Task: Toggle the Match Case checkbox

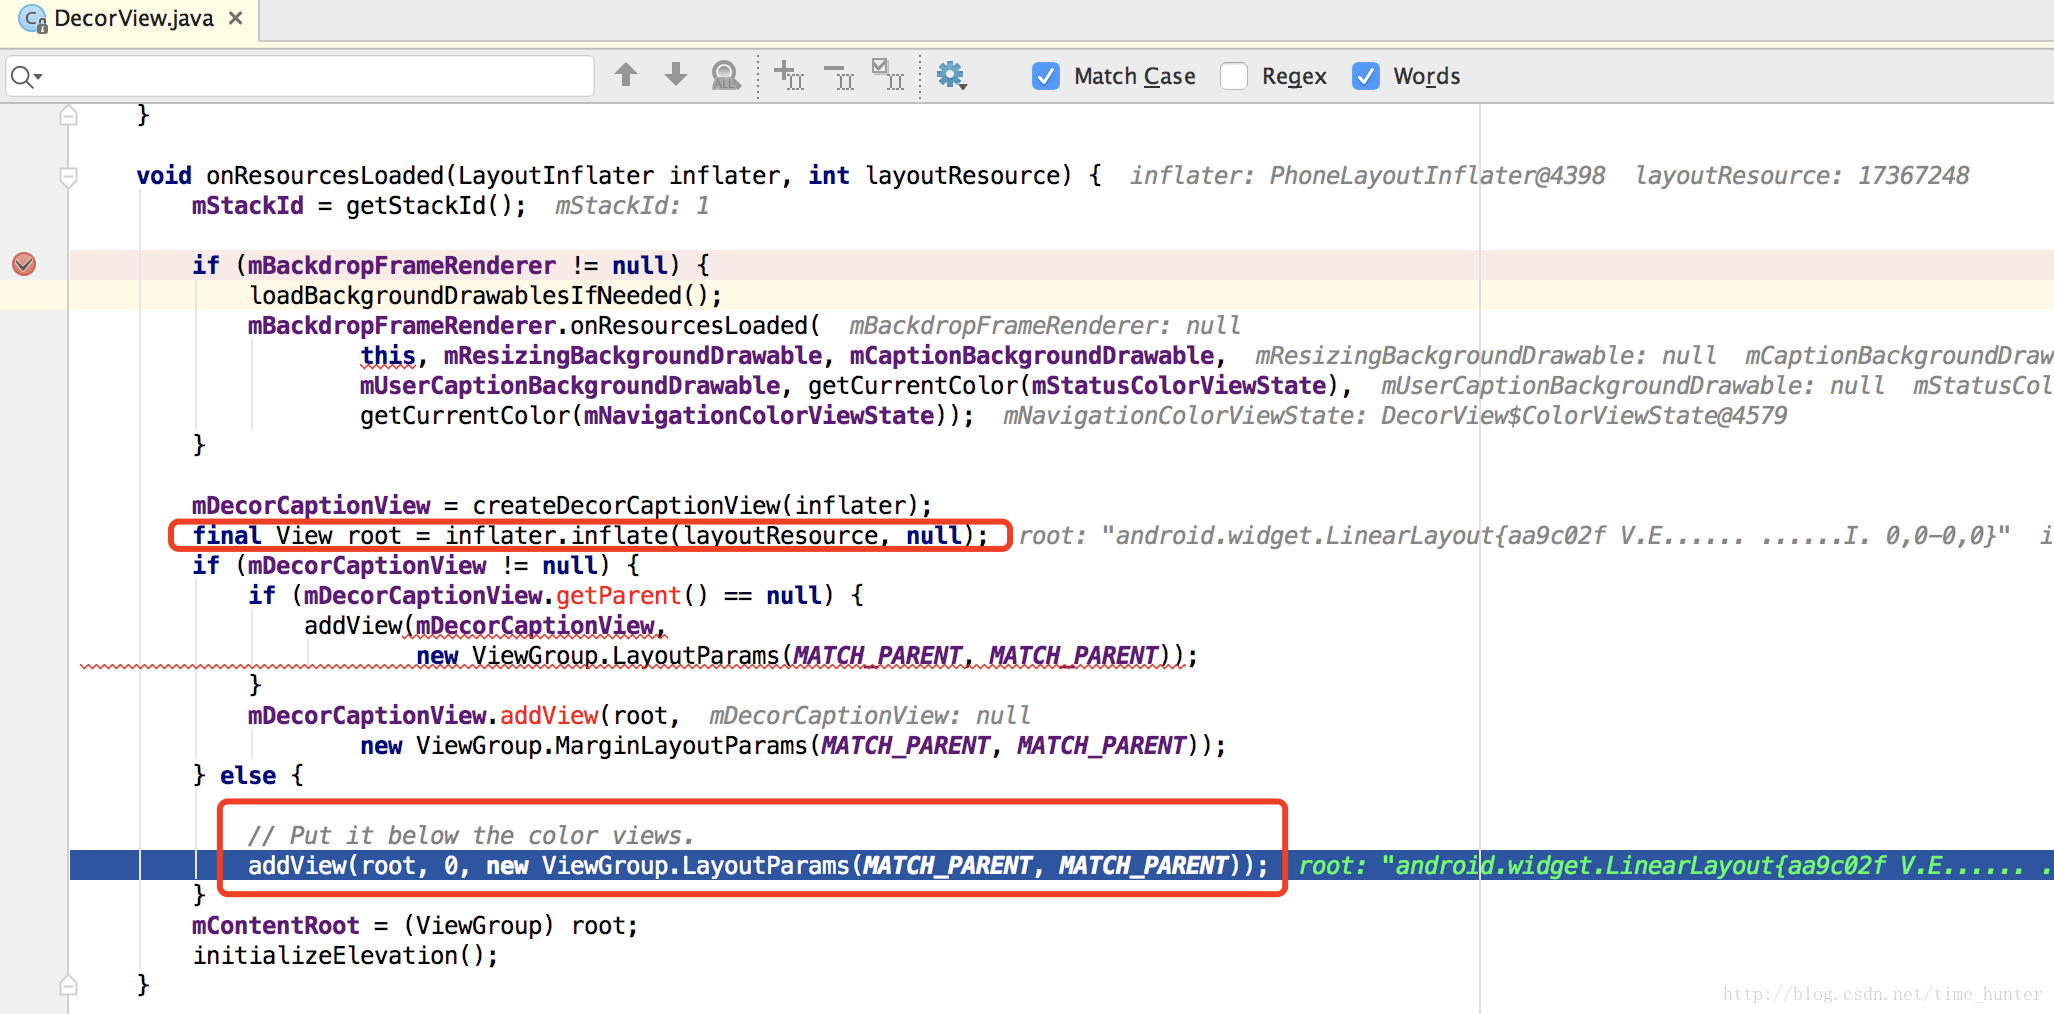Action: tap(1046, 76)
